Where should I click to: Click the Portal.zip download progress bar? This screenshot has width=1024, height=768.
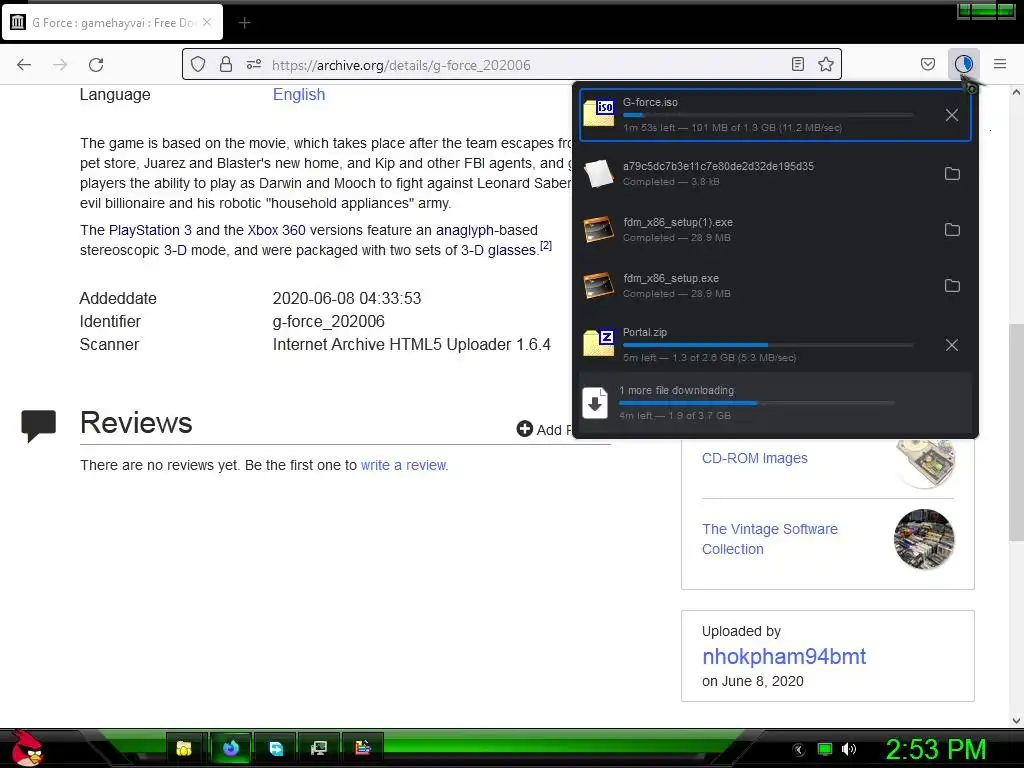pos(768,345)
